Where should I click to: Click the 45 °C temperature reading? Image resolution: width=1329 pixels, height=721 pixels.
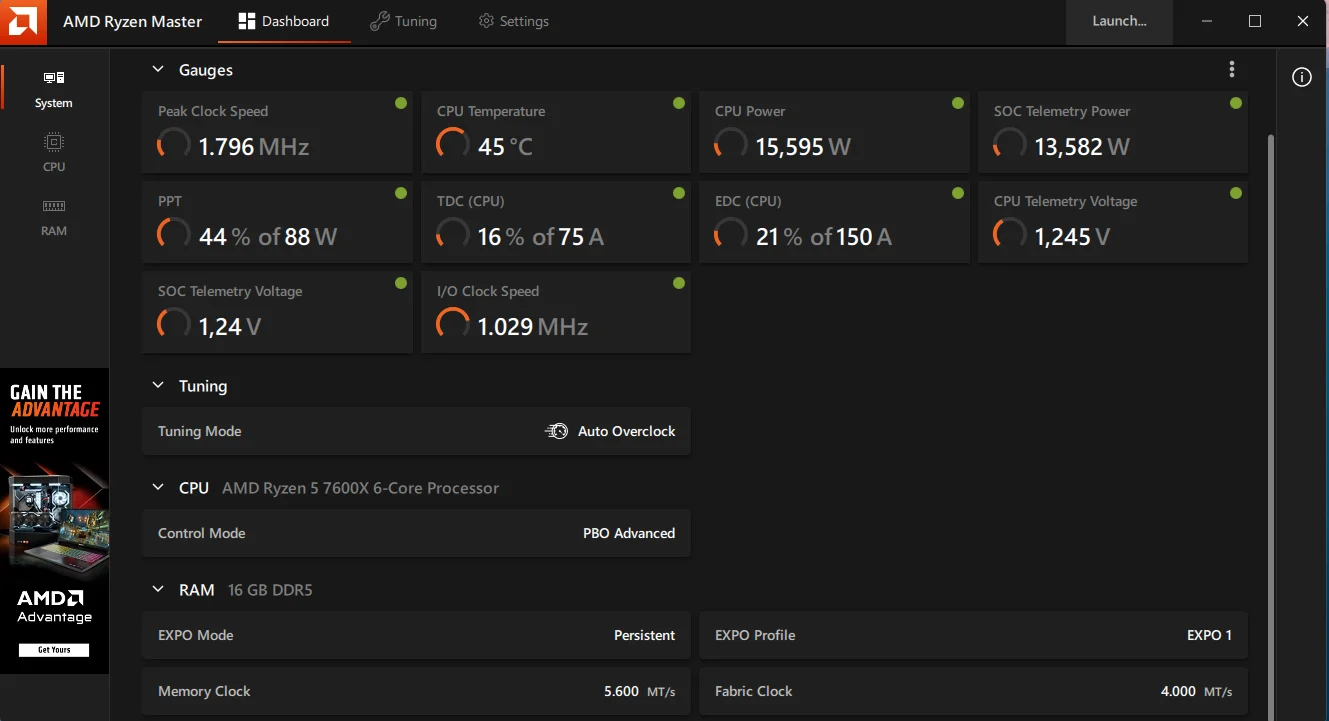505,147
